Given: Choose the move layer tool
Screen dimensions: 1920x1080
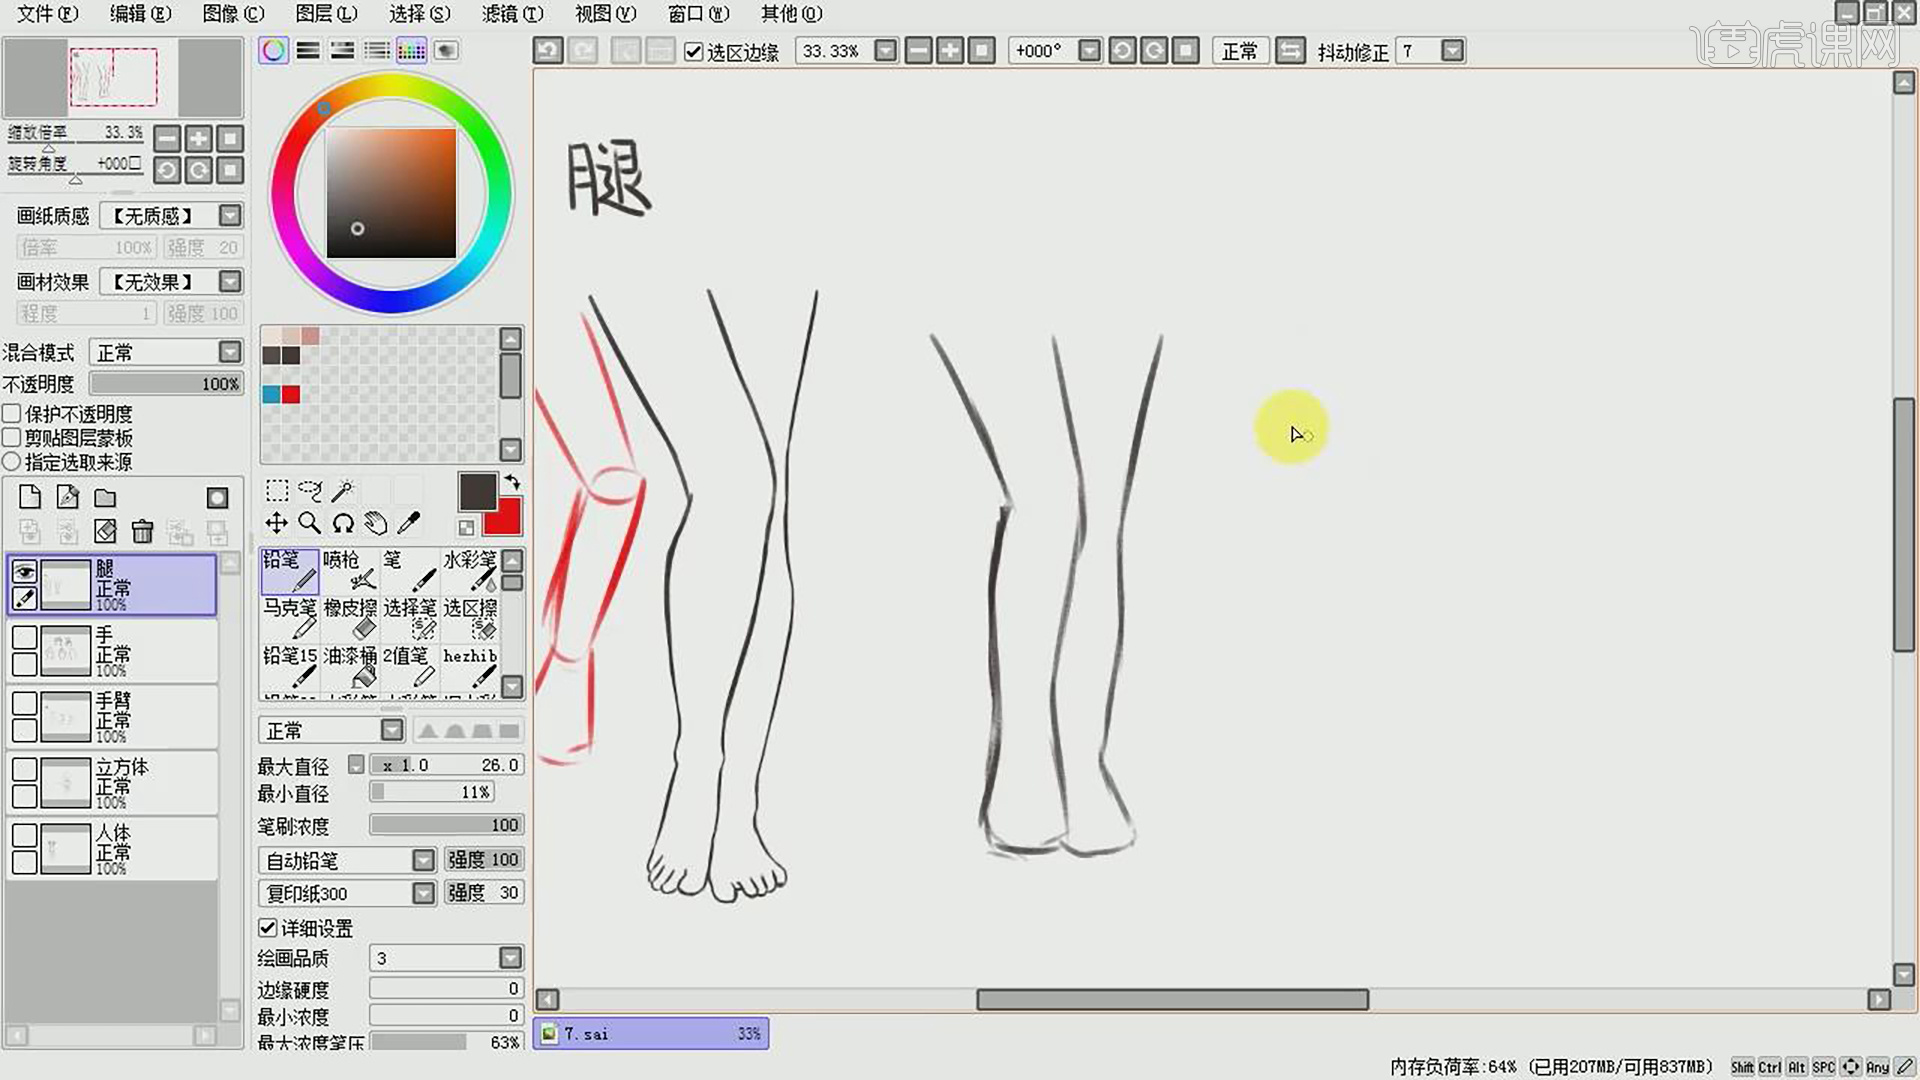Looking at the screenshot, I should coord(277,523).
